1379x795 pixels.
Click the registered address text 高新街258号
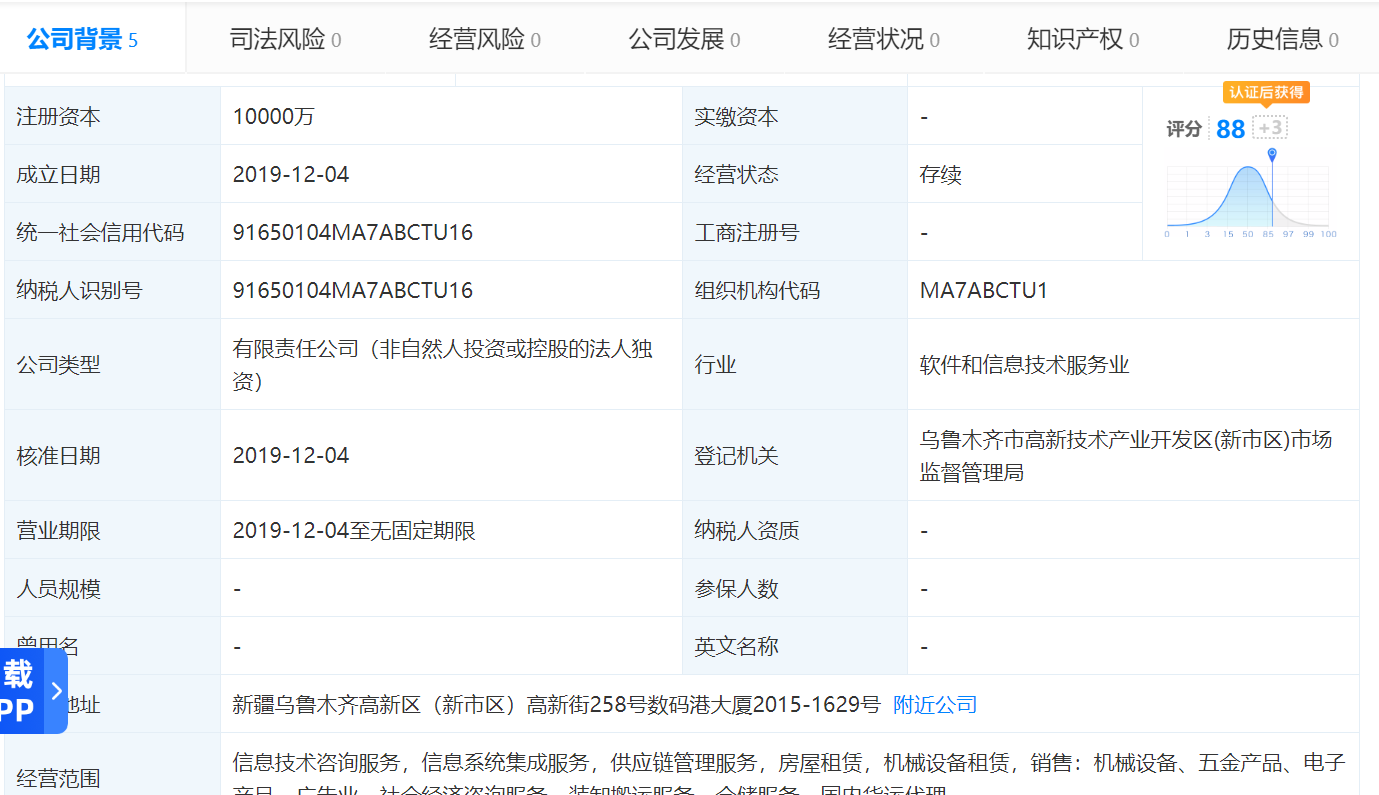(590, 705)
